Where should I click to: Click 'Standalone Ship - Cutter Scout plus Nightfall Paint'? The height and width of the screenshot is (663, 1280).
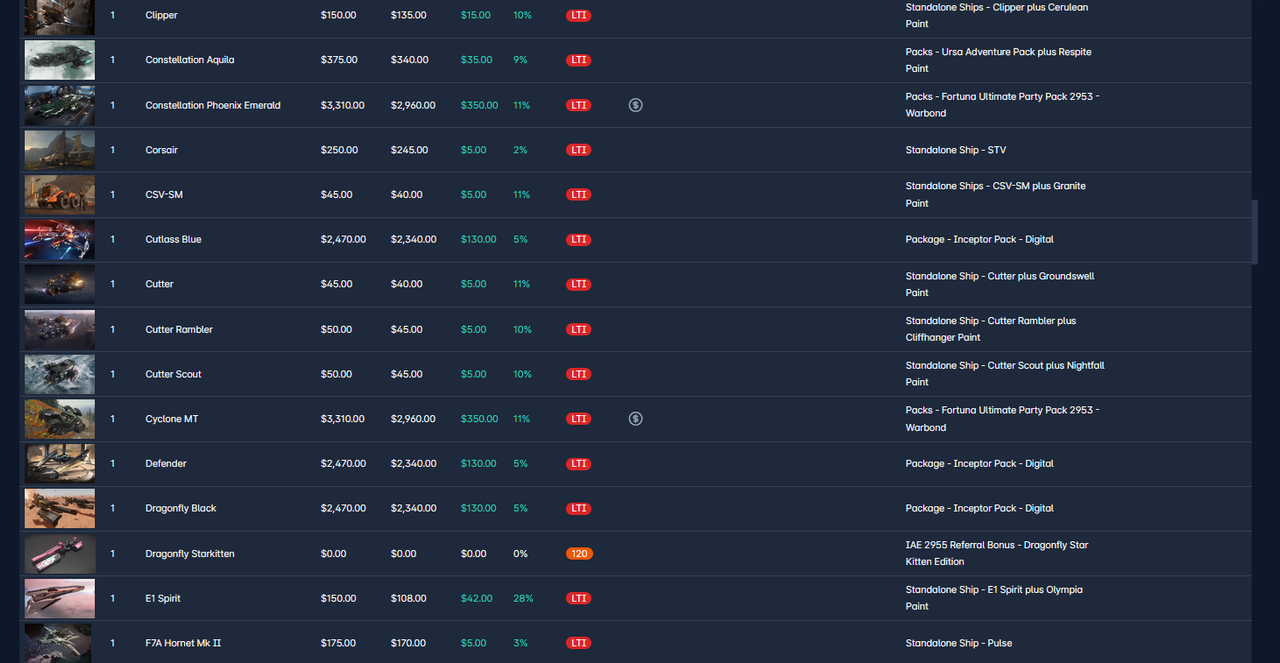(x=1005, y=374)
